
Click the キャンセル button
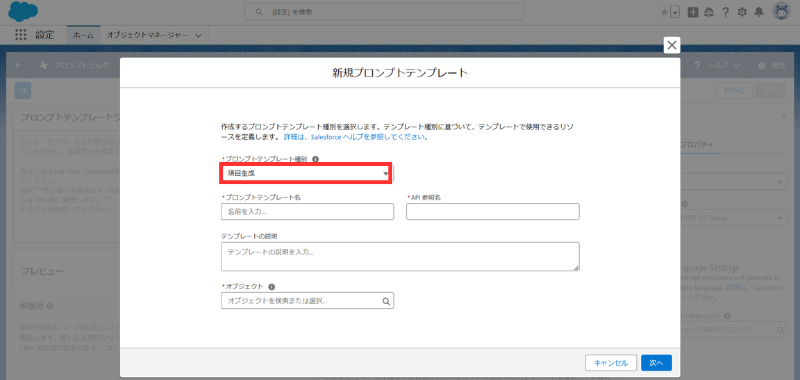pyautogui.click(x=611, y=363)
